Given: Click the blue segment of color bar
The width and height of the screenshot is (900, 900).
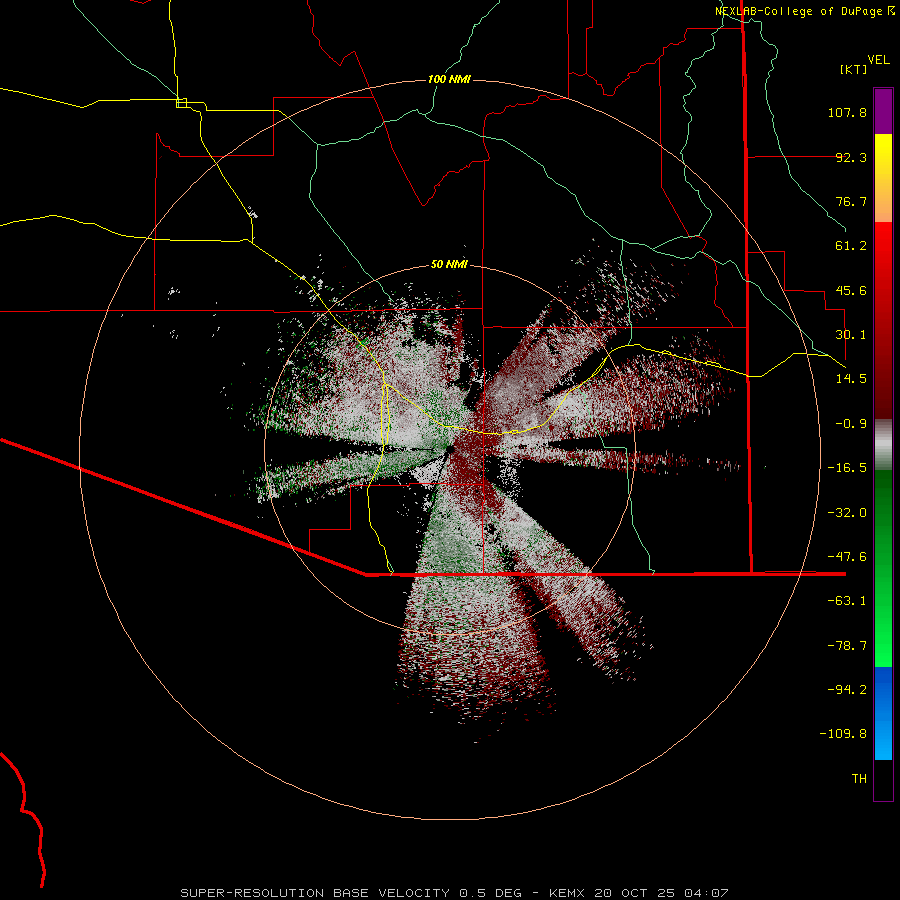Looking at the screenshot, I should click(x=883, y=713).
